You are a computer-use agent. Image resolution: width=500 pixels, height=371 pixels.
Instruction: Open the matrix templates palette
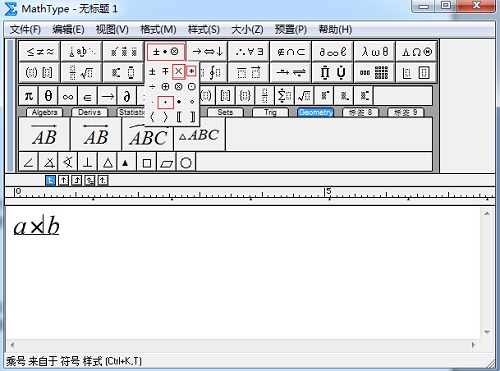coord(375,72)
